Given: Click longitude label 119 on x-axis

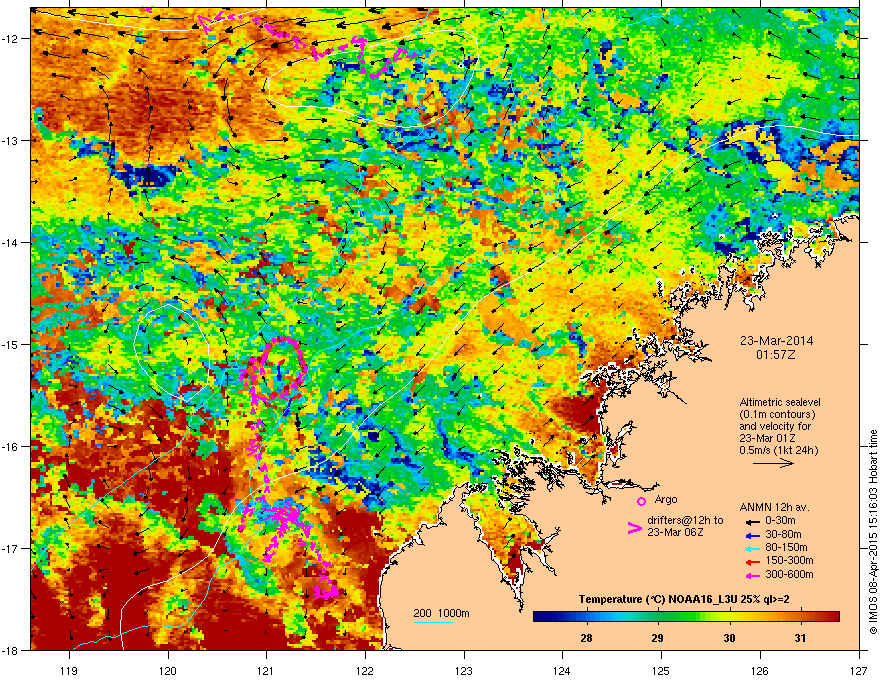Looking at the screenshot, I should (69, 671).
